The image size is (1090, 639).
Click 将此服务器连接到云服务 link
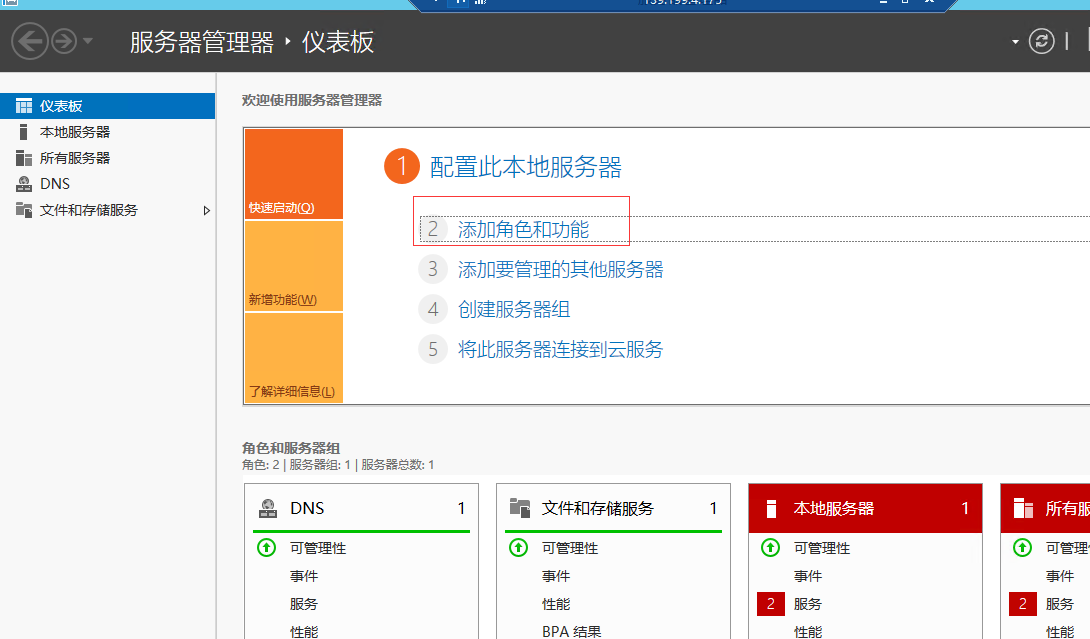tap(560, 349)
